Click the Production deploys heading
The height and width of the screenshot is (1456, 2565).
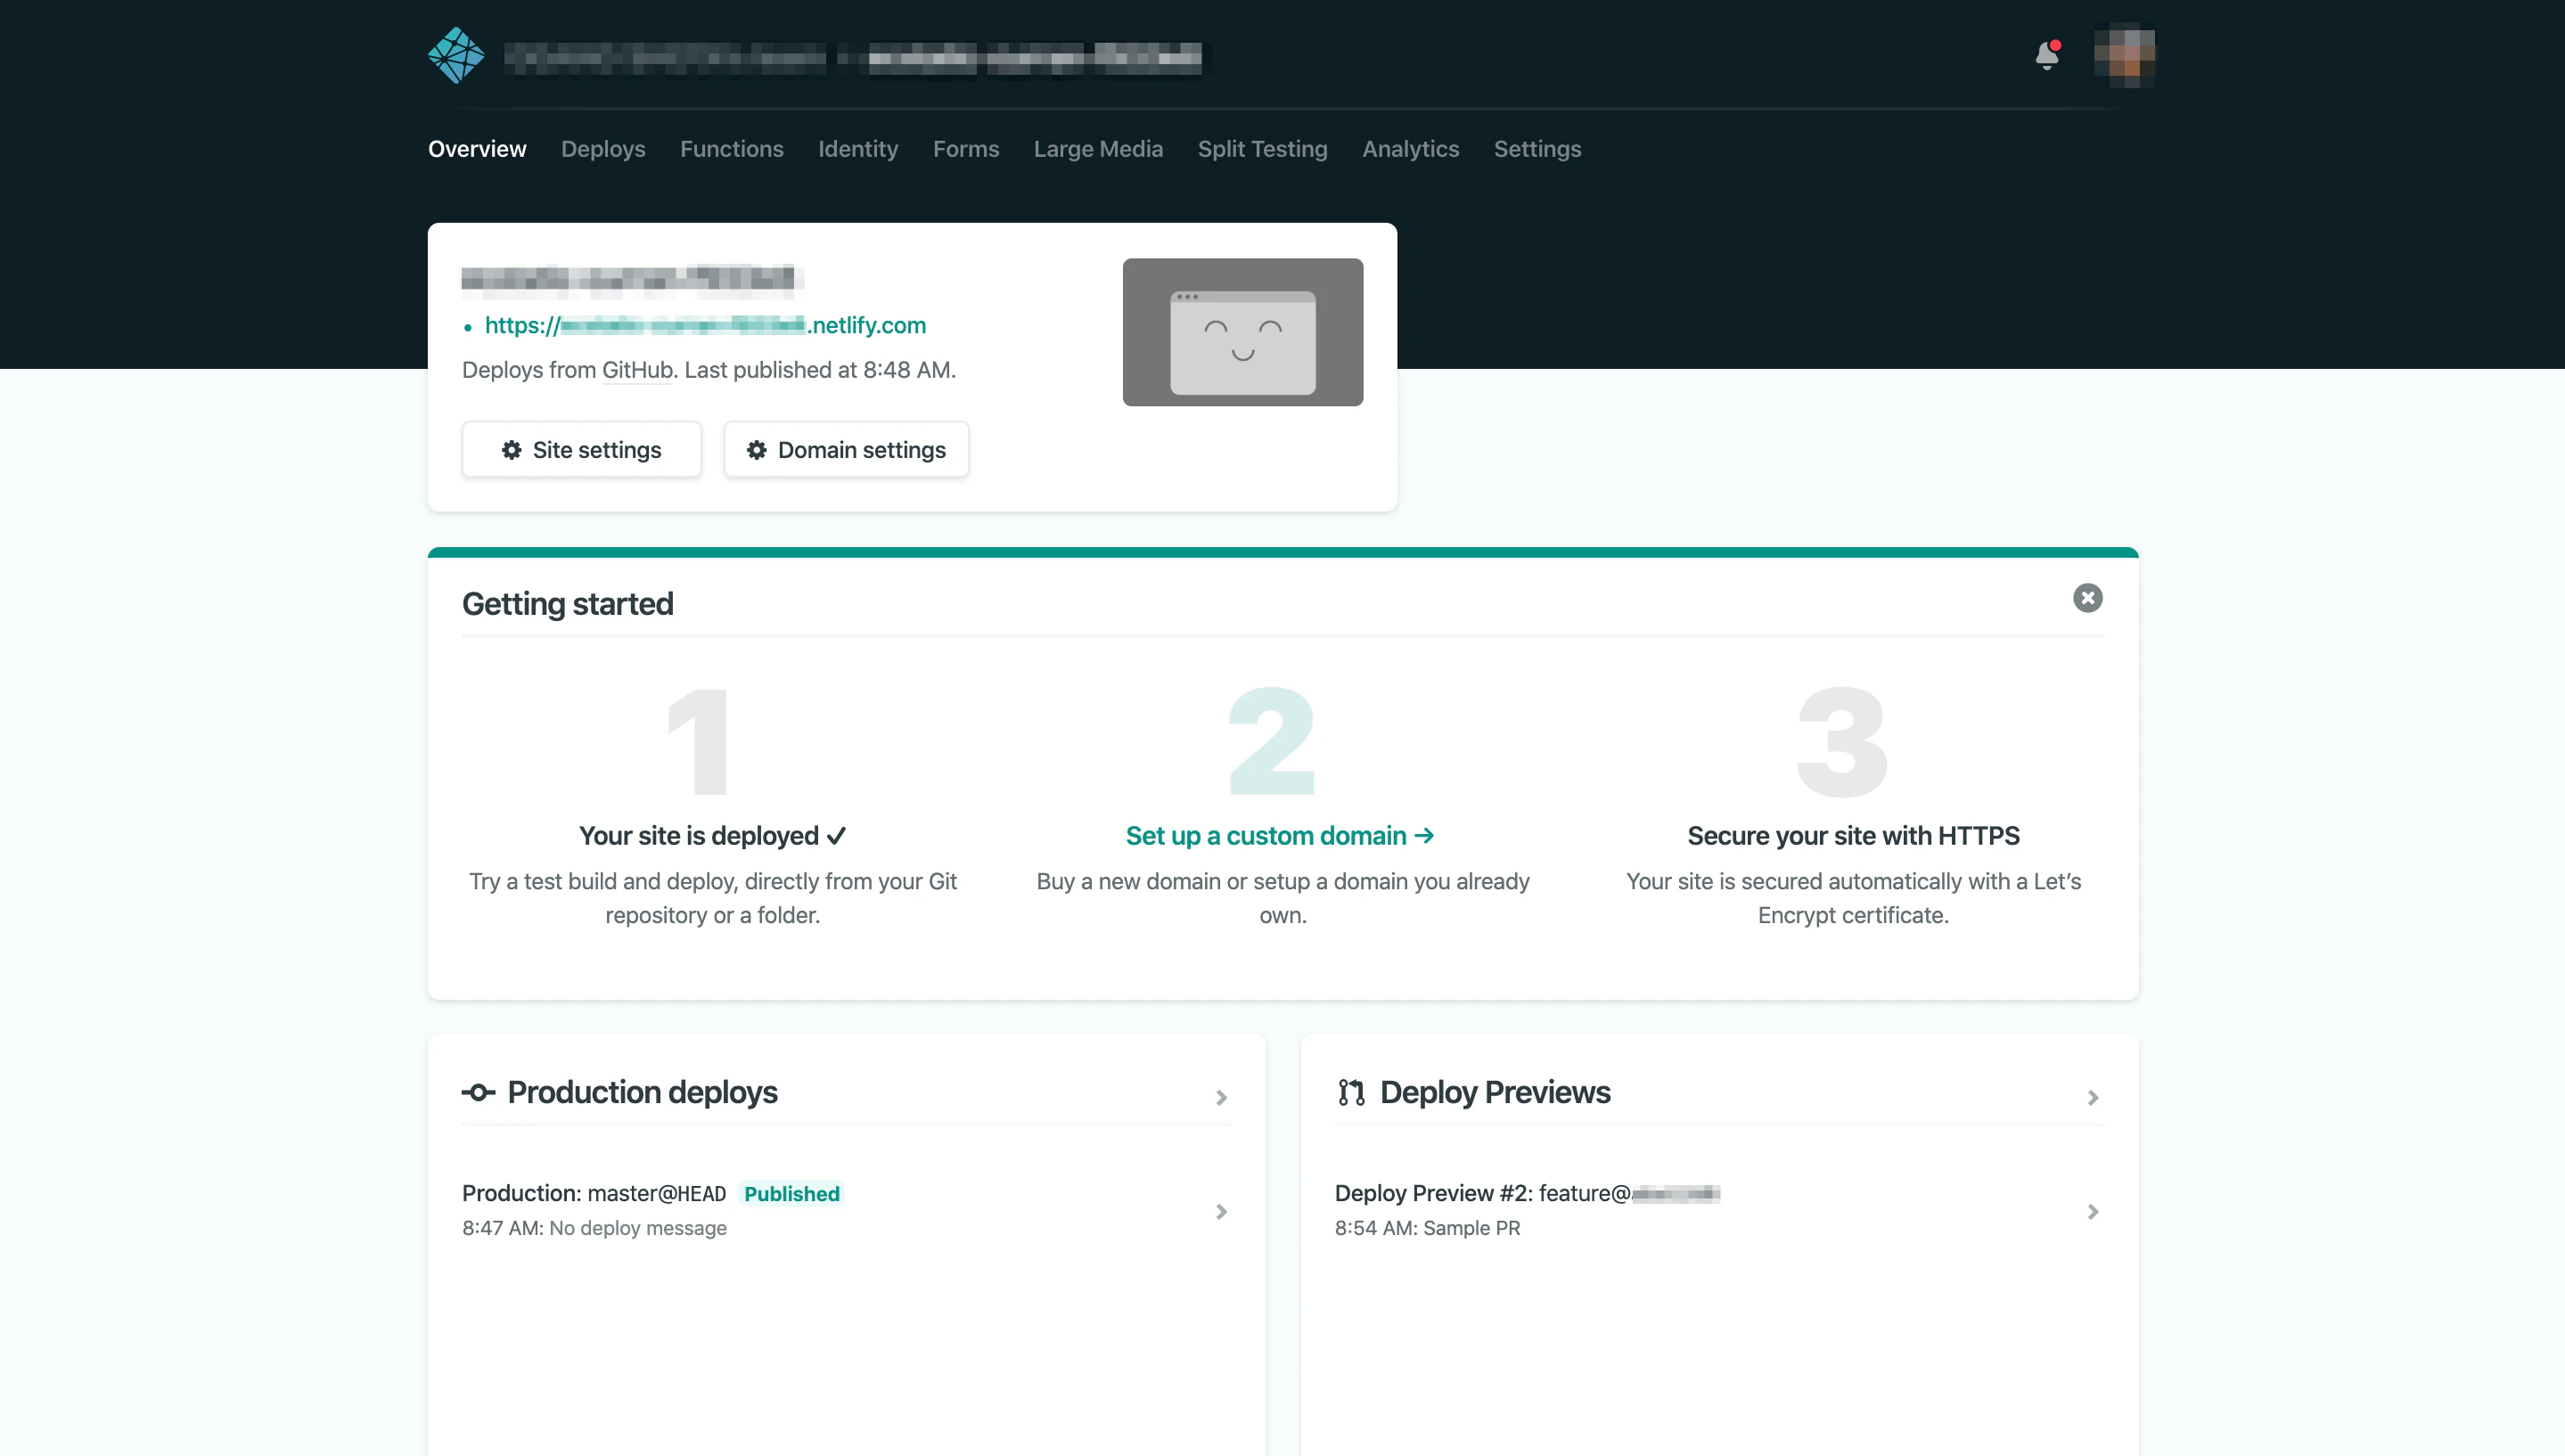pyautogui.click(x=642, y=1092)
